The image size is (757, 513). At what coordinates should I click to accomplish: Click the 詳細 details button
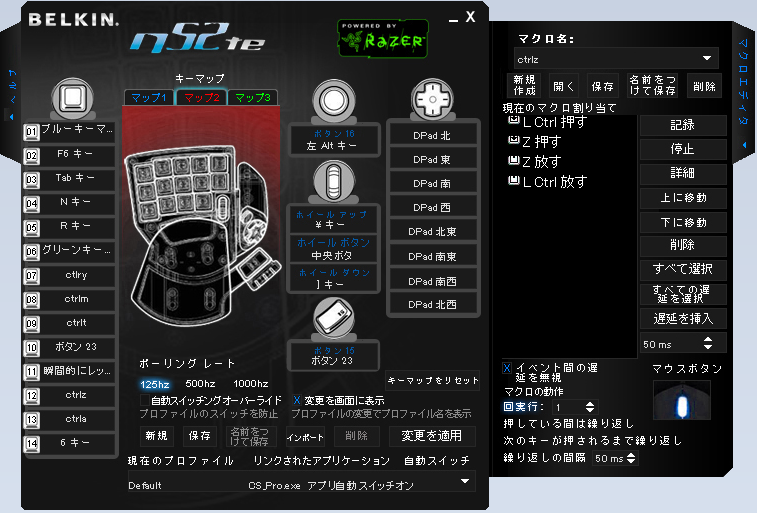pos(683,173)
